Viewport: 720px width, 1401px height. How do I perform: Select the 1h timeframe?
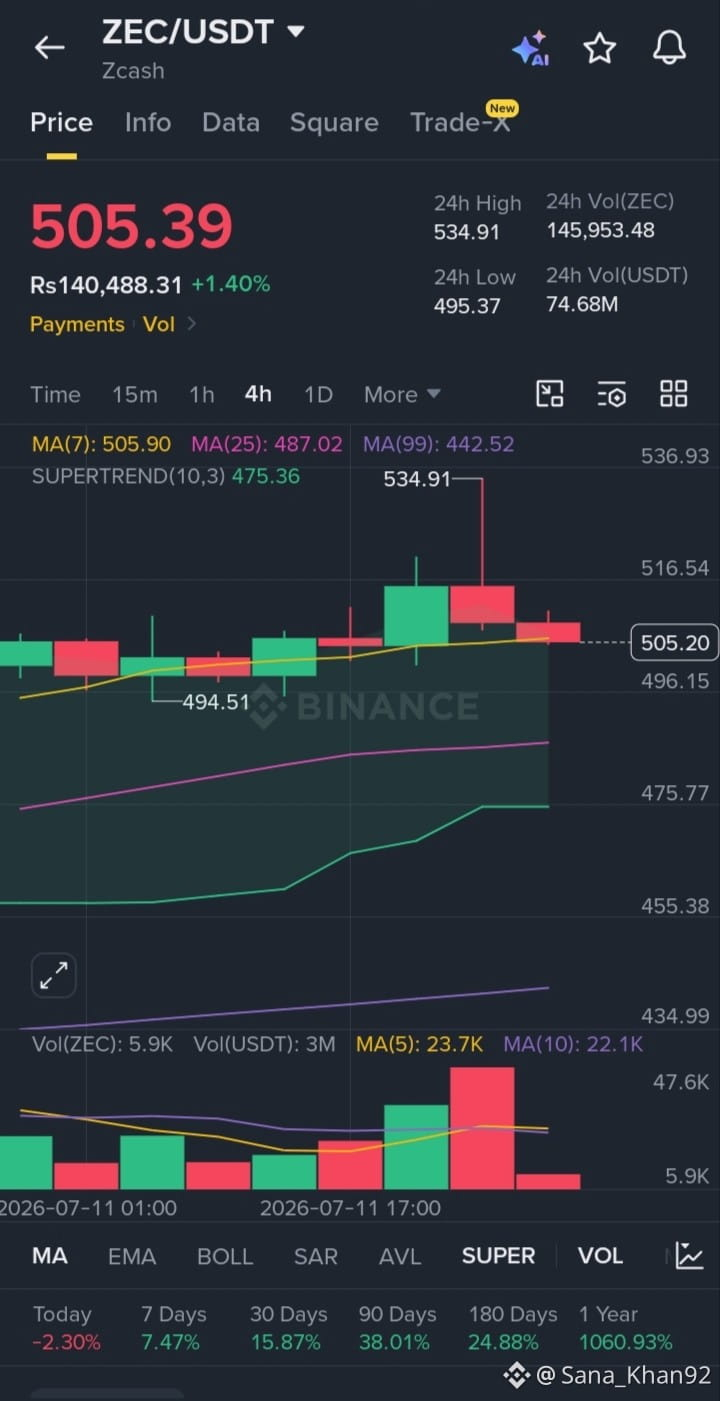[x=201, y=394]
